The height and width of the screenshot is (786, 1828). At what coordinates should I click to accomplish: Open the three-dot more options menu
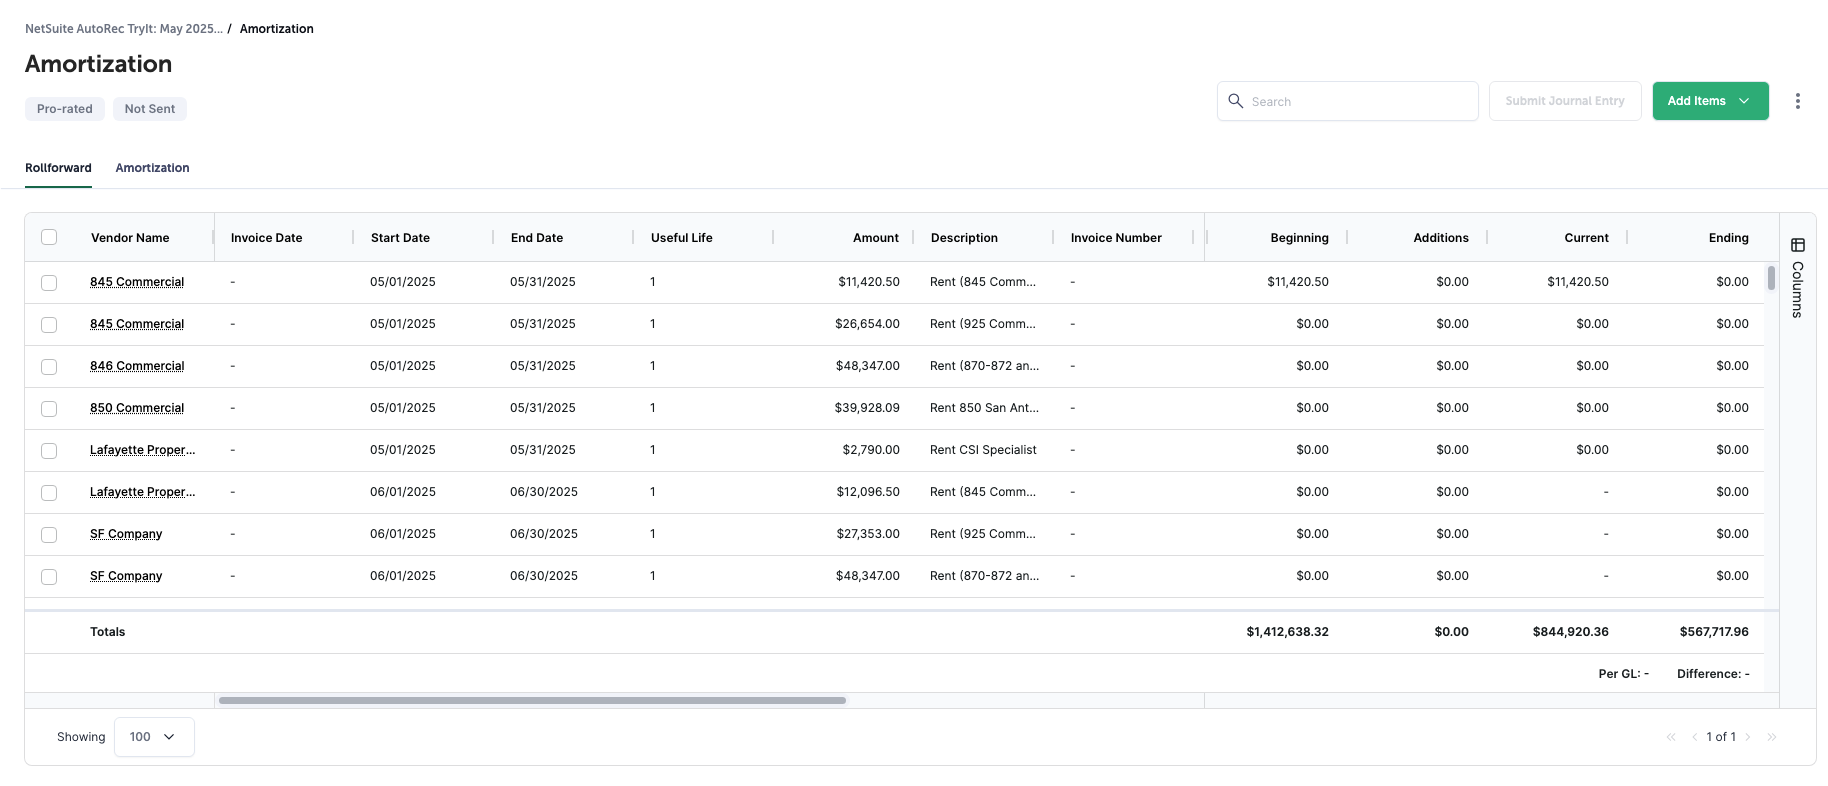point(1797,101)
